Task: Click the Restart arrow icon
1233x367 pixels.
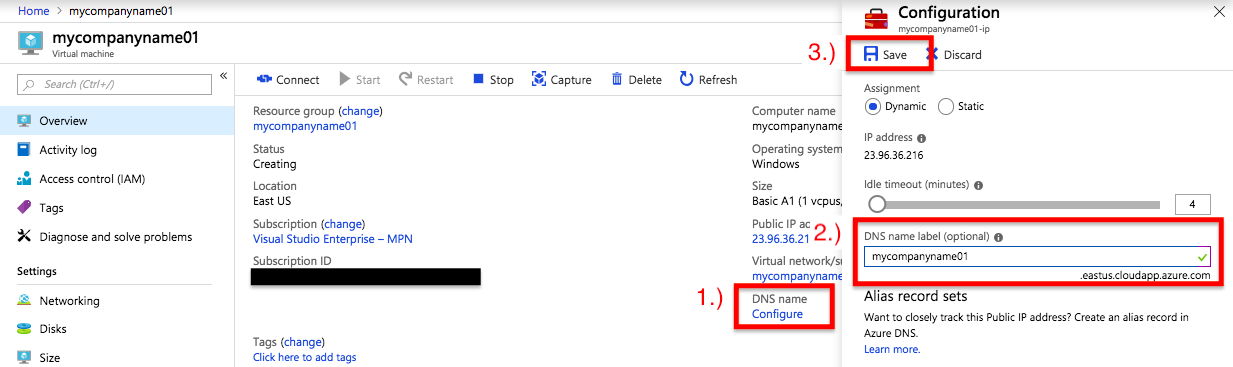Action: 405,79
